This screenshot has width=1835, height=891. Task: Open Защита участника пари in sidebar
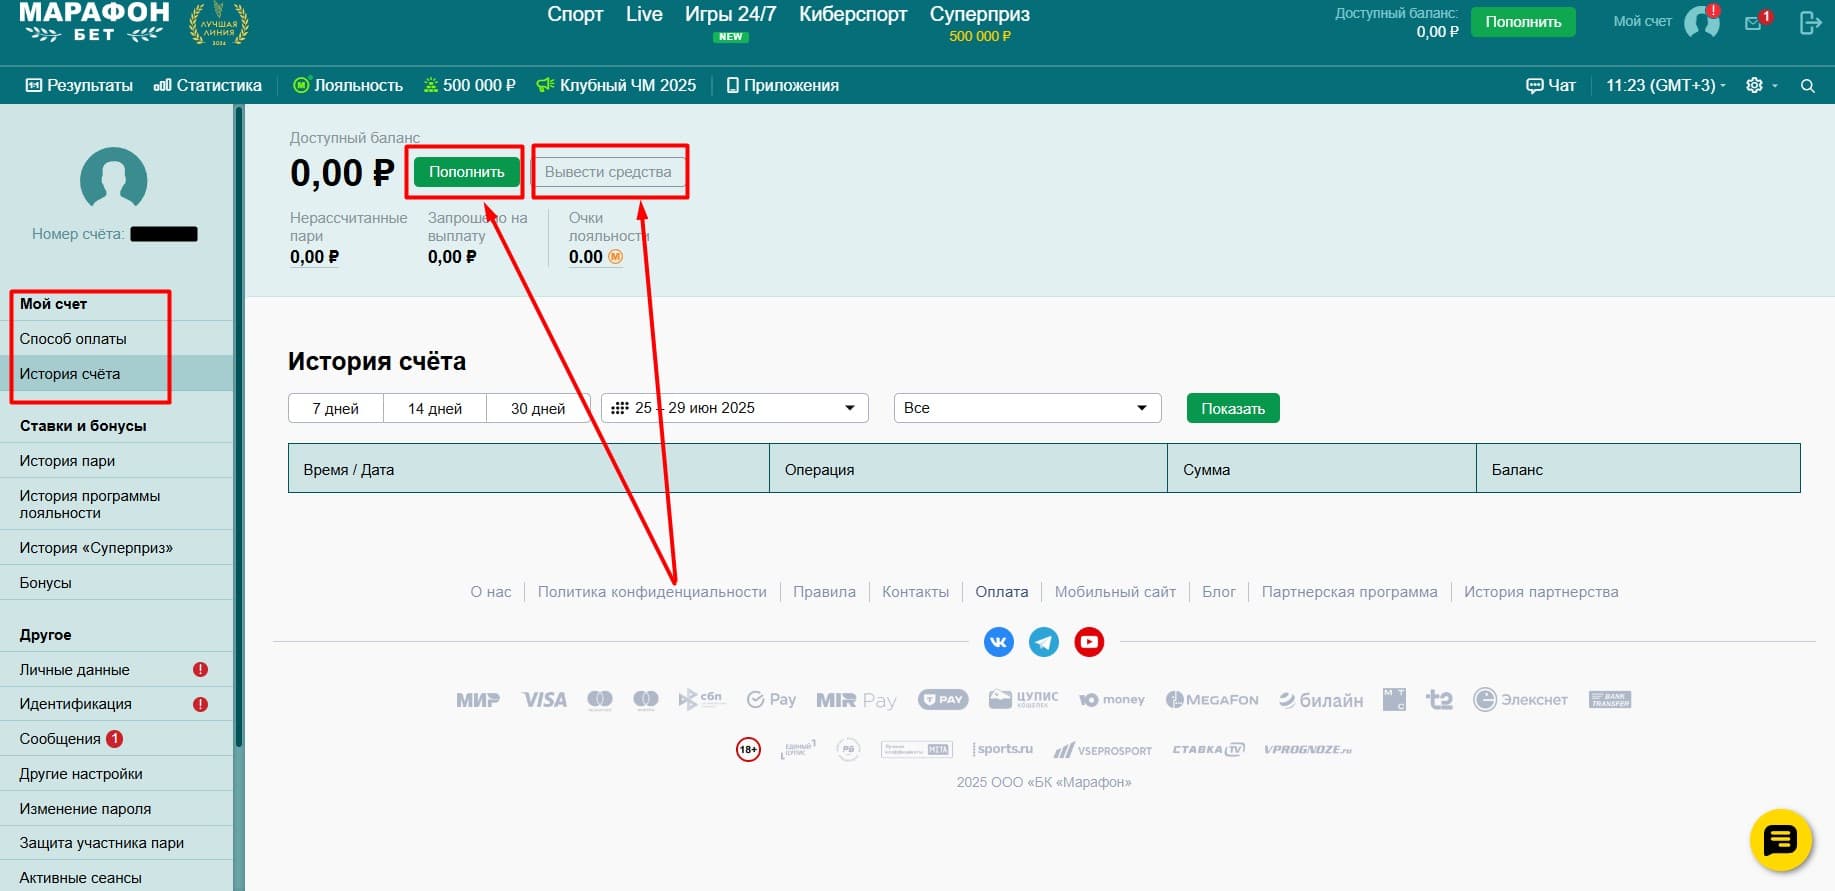click(116, 843)
